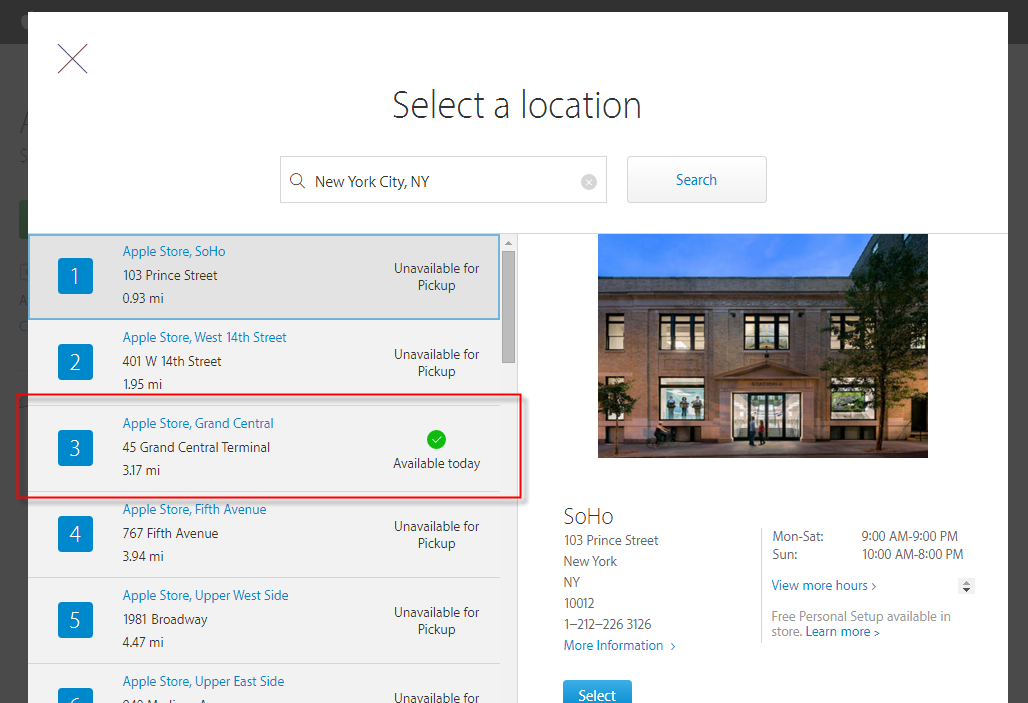Screen dimensions: 1028x703
Task: Click '401 W 14th Street' address
Action: tap(172, 361)
